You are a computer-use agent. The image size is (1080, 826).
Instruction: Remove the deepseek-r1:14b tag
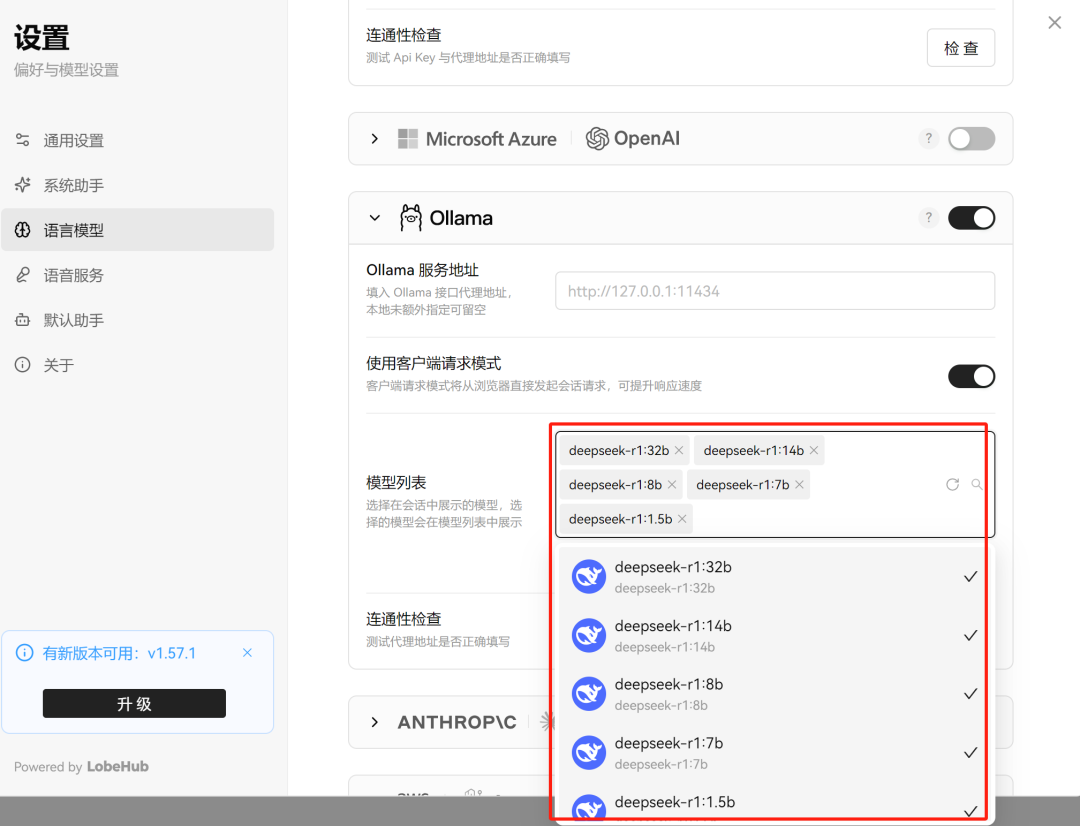click(814, 451)
